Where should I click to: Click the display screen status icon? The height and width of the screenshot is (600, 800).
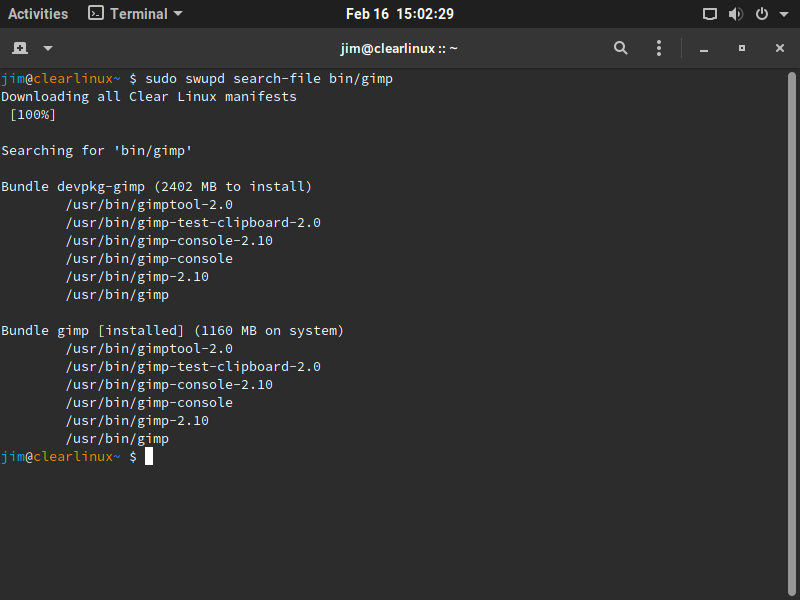[x=710, y=14]
